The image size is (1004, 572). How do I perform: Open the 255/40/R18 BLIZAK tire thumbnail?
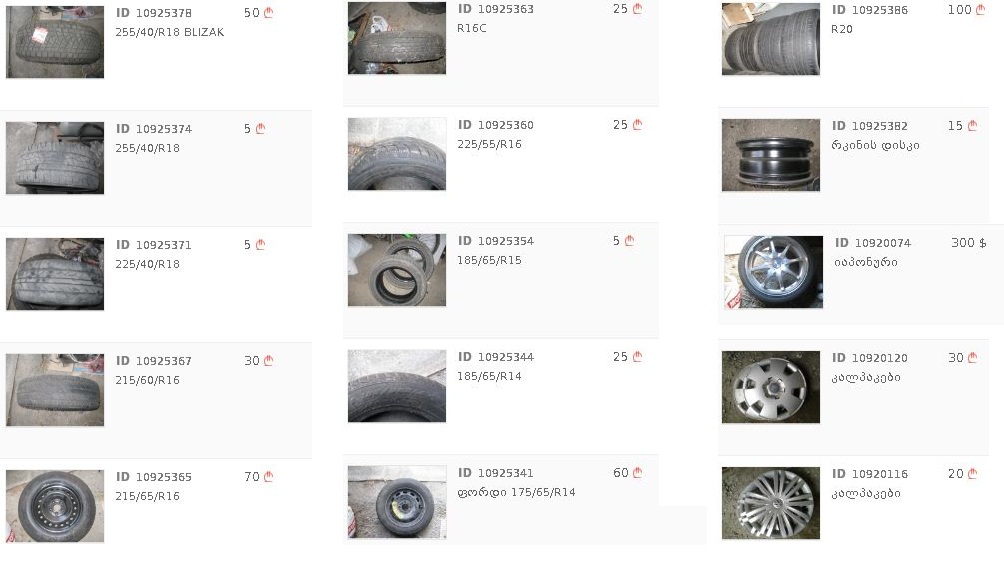click(55, 42)
